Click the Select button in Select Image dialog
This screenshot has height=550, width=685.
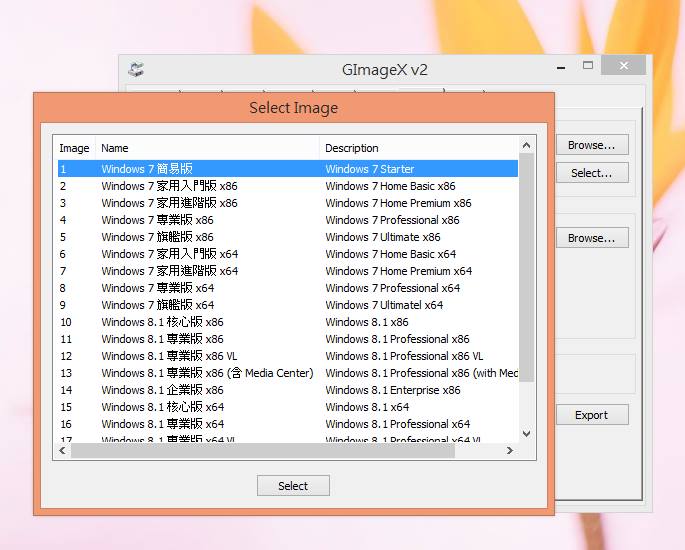[293, 486]
